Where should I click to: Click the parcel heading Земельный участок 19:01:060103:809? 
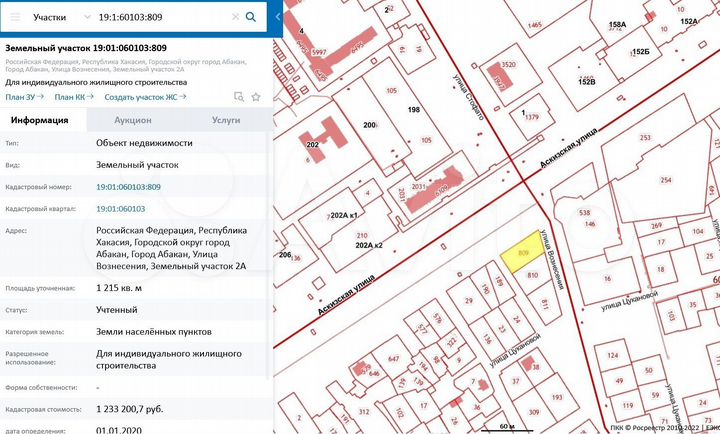click(x=86, y=48)
